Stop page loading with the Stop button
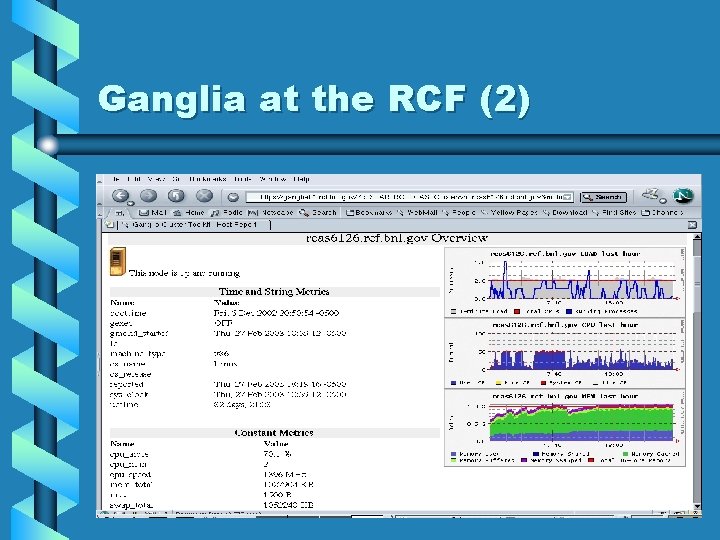Viewport: 720px width, 540px height. (x=204, y=196)
